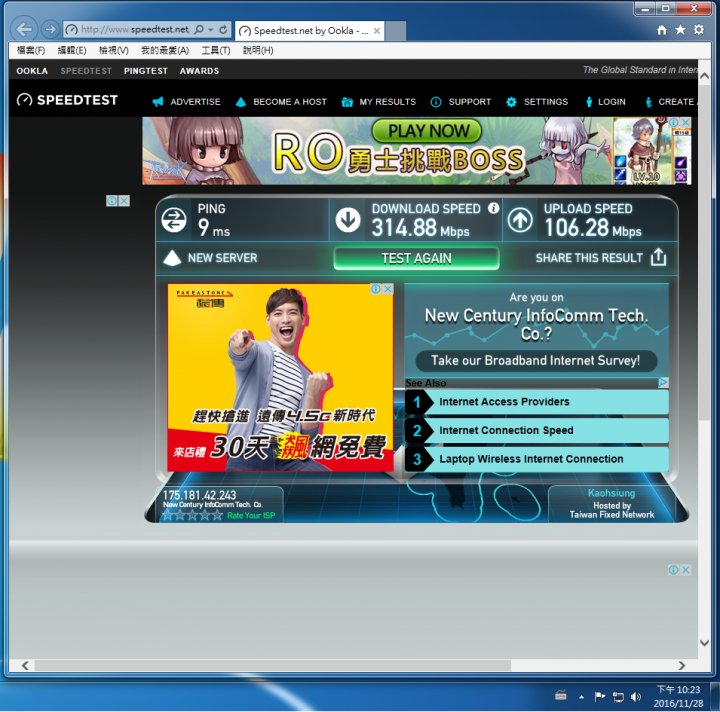The image size is (720, 712).
Task: Click the search magnifier in address bar
Action: [199, 30]
